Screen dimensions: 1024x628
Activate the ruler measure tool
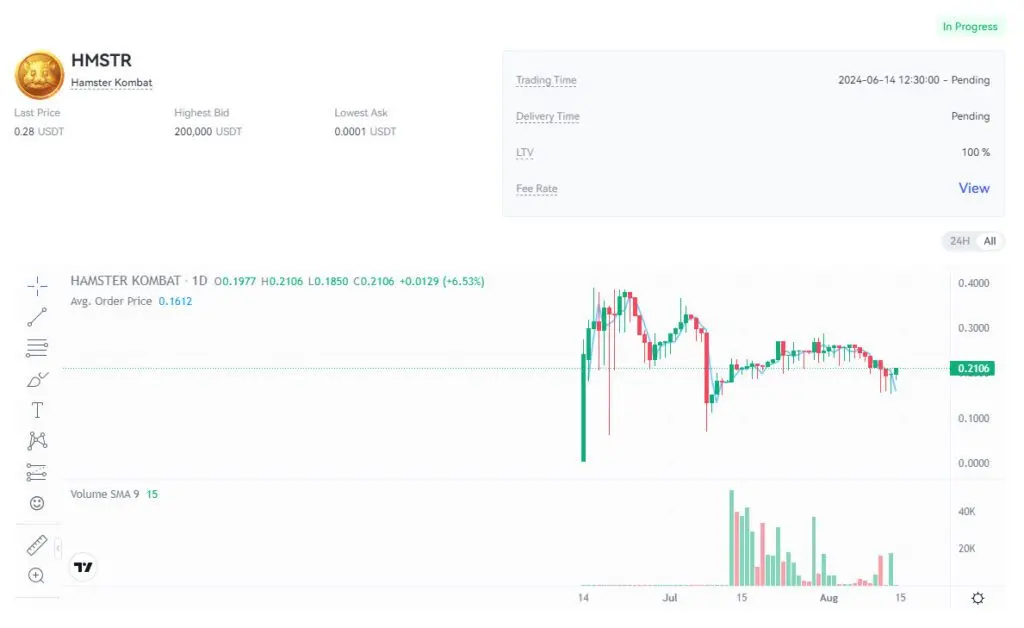[37, 545]
